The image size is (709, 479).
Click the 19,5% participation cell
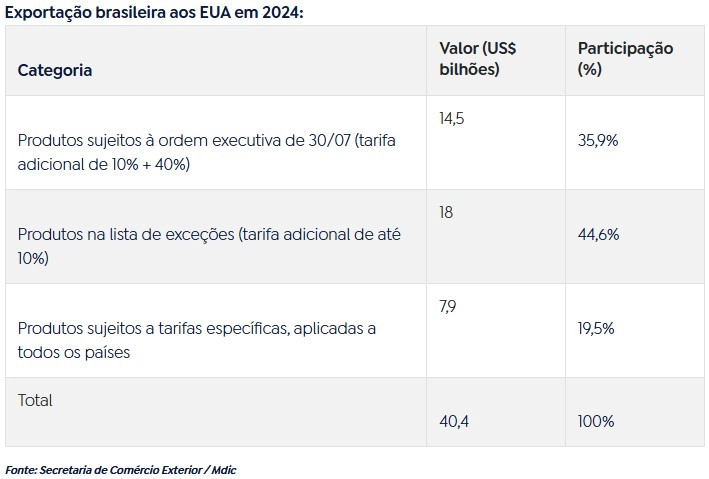[x=596, y=328]
